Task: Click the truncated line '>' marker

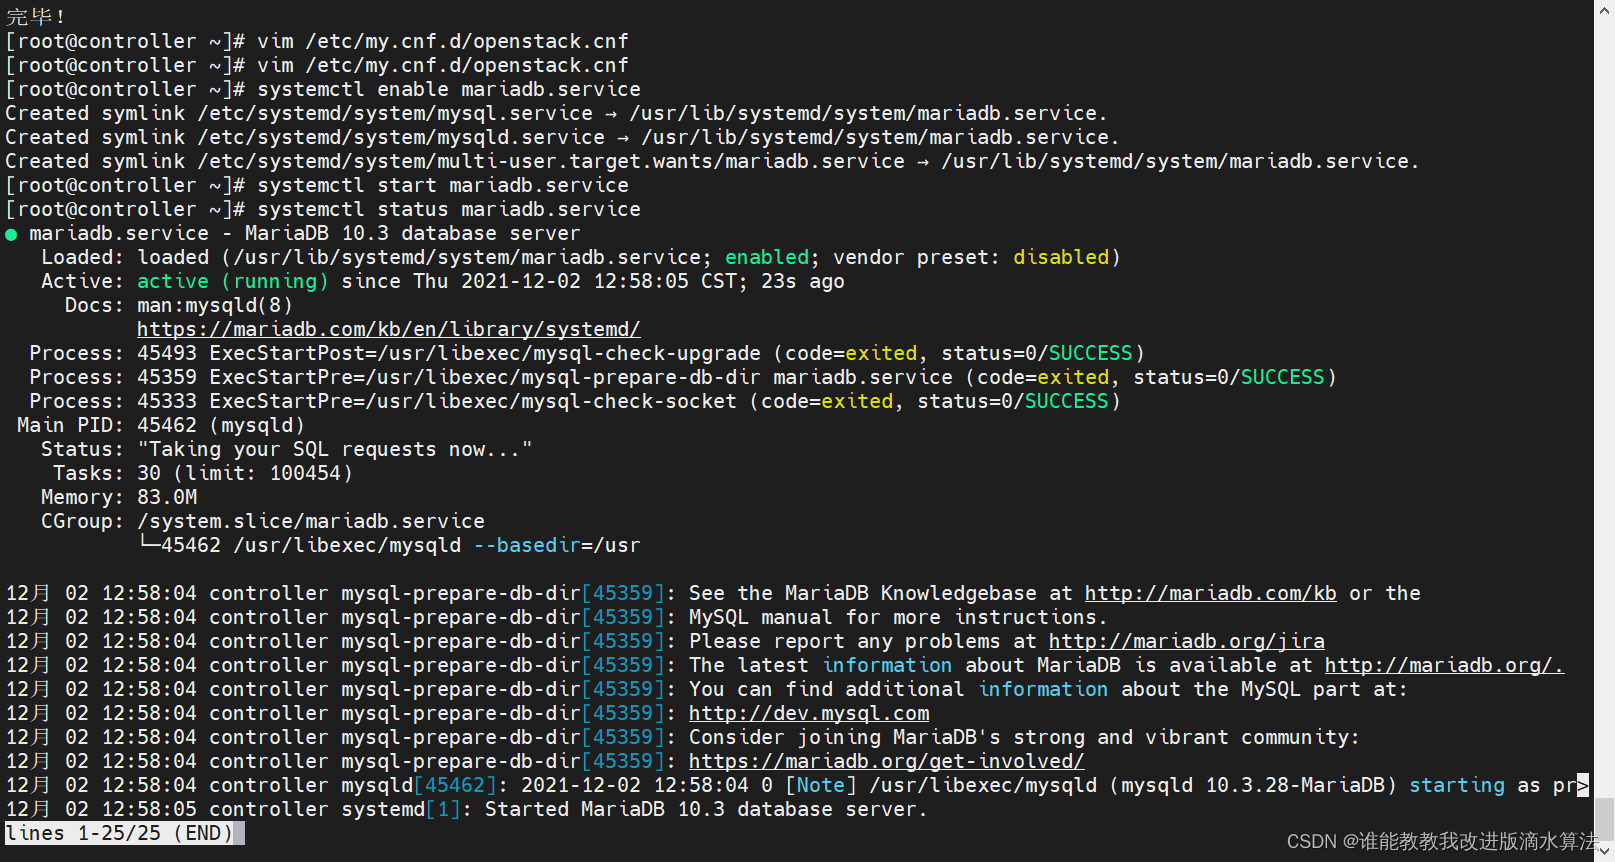Action: [1583, 786]
